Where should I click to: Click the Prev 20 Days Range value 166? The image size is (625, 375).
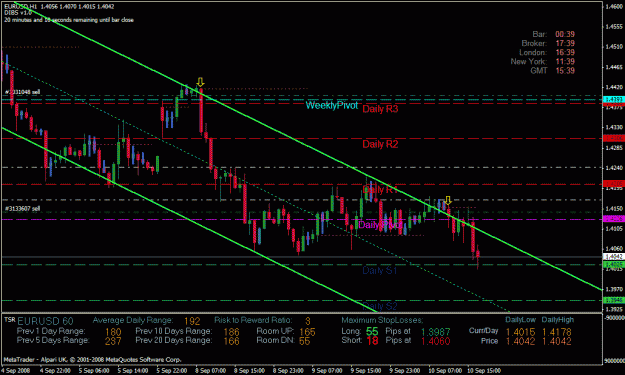(x=232, y=341)
